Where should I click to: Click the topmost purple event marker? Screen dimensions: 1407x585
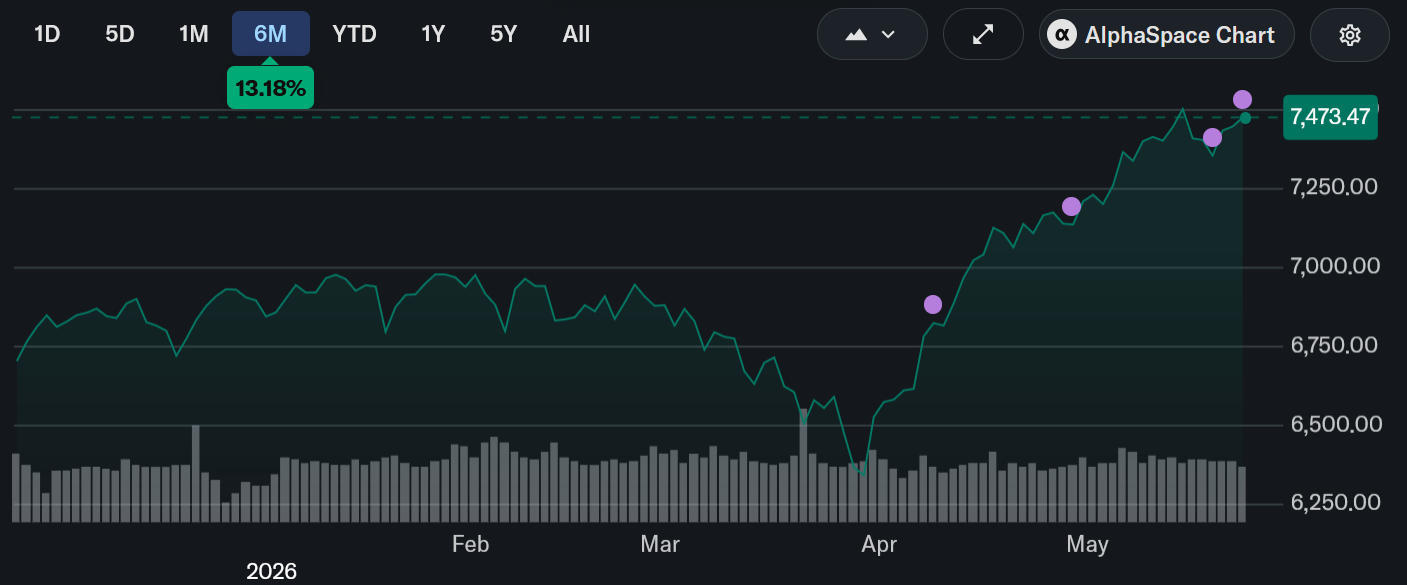click(1242, 99)
